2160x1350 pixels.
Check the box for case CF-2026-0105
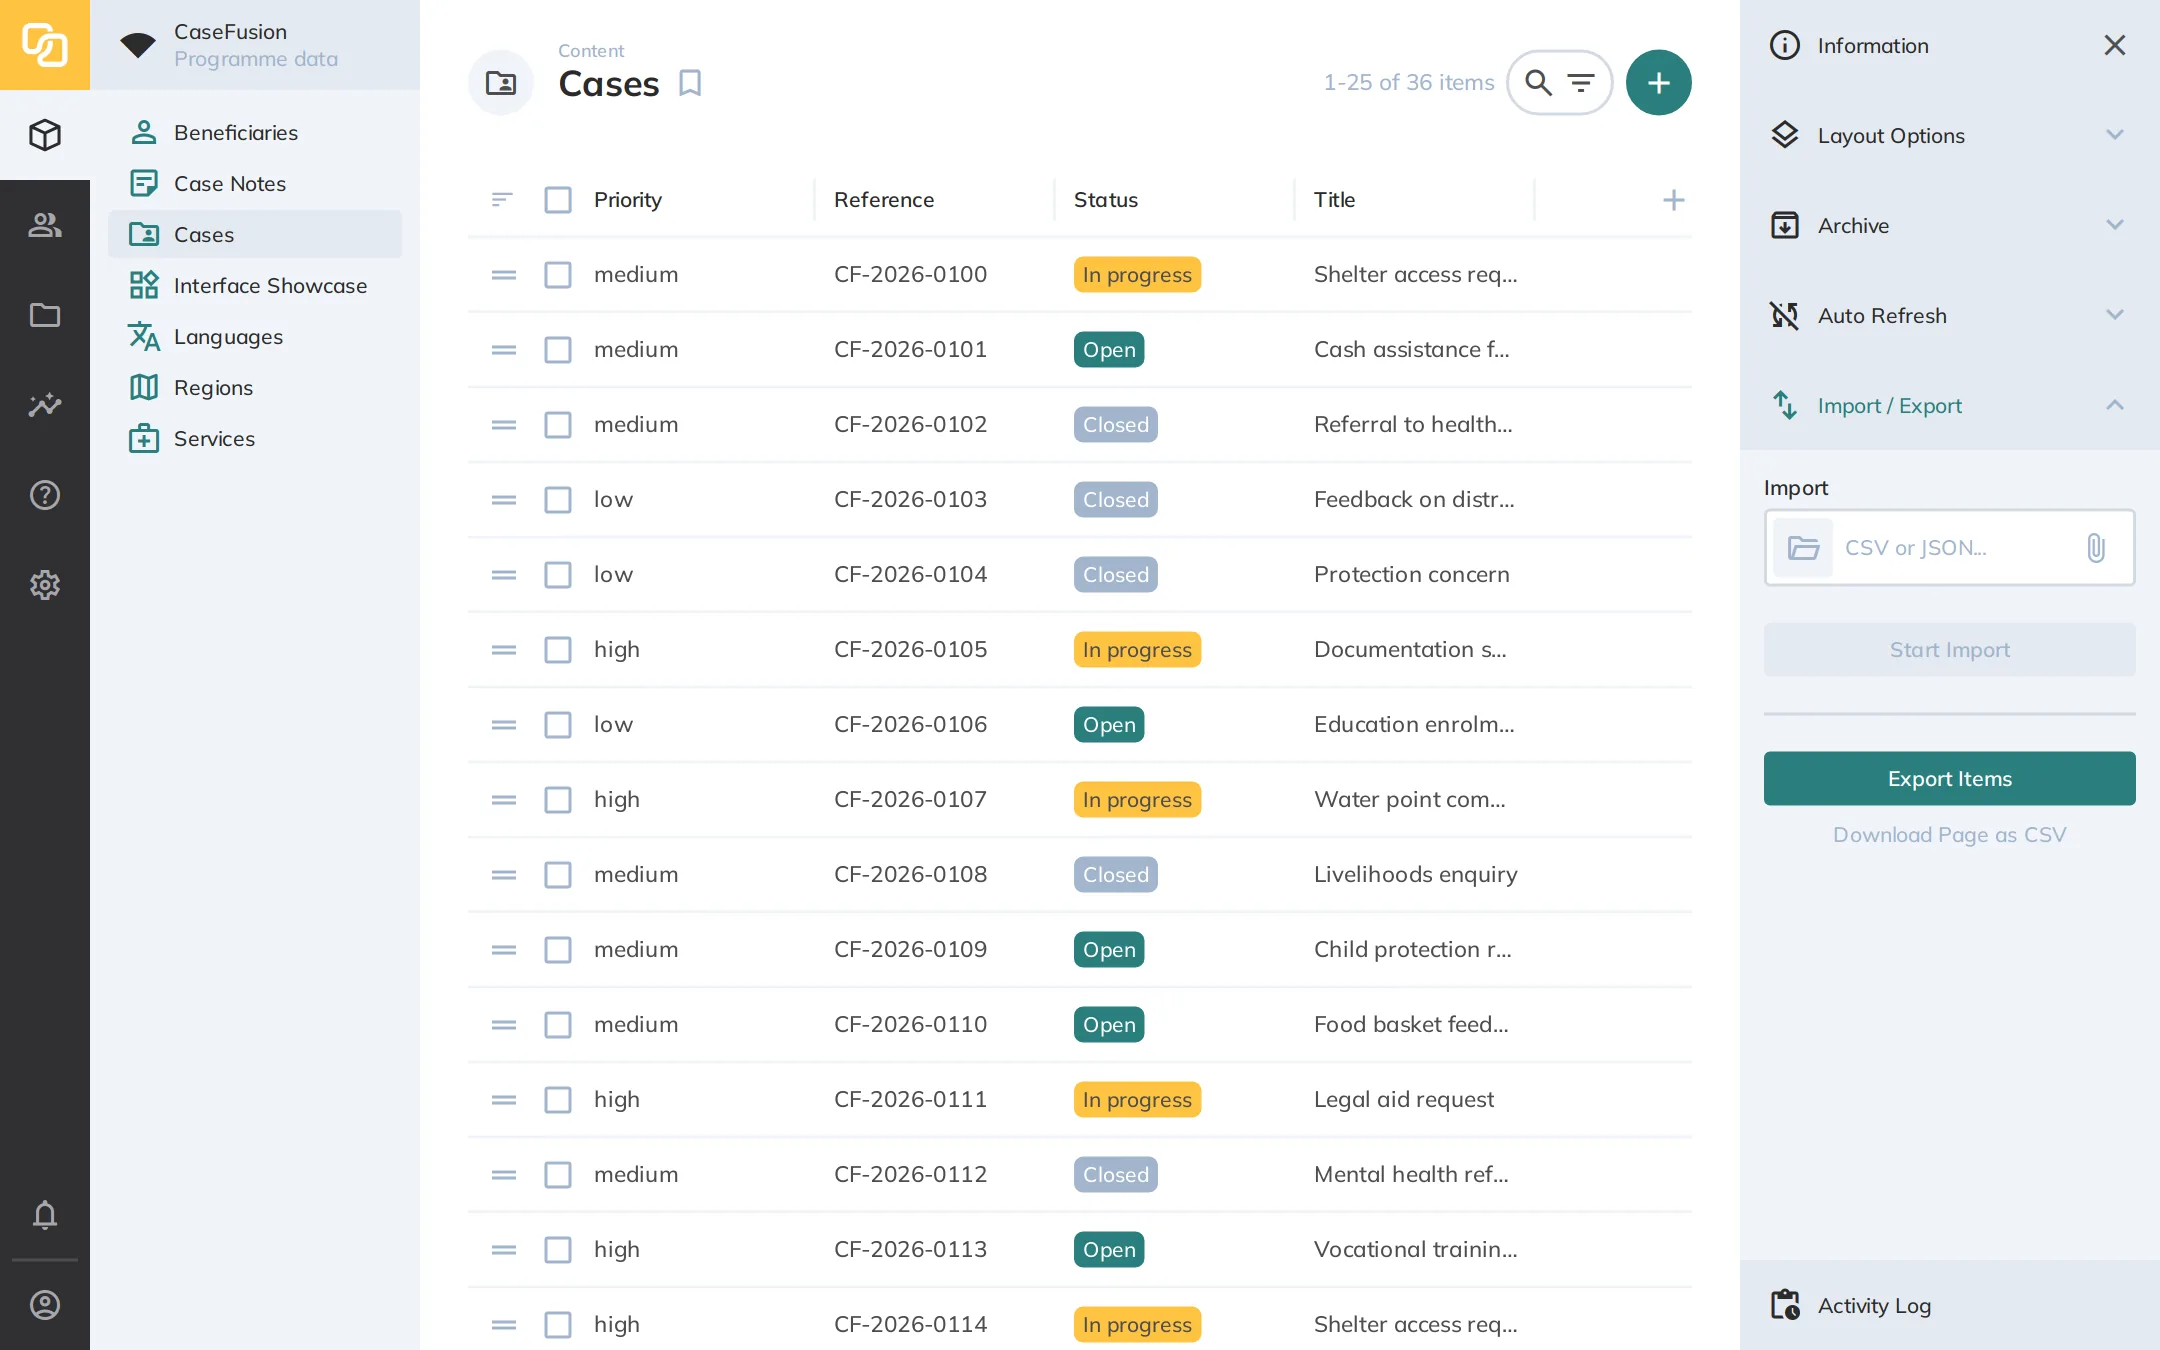tap(558, 650)
